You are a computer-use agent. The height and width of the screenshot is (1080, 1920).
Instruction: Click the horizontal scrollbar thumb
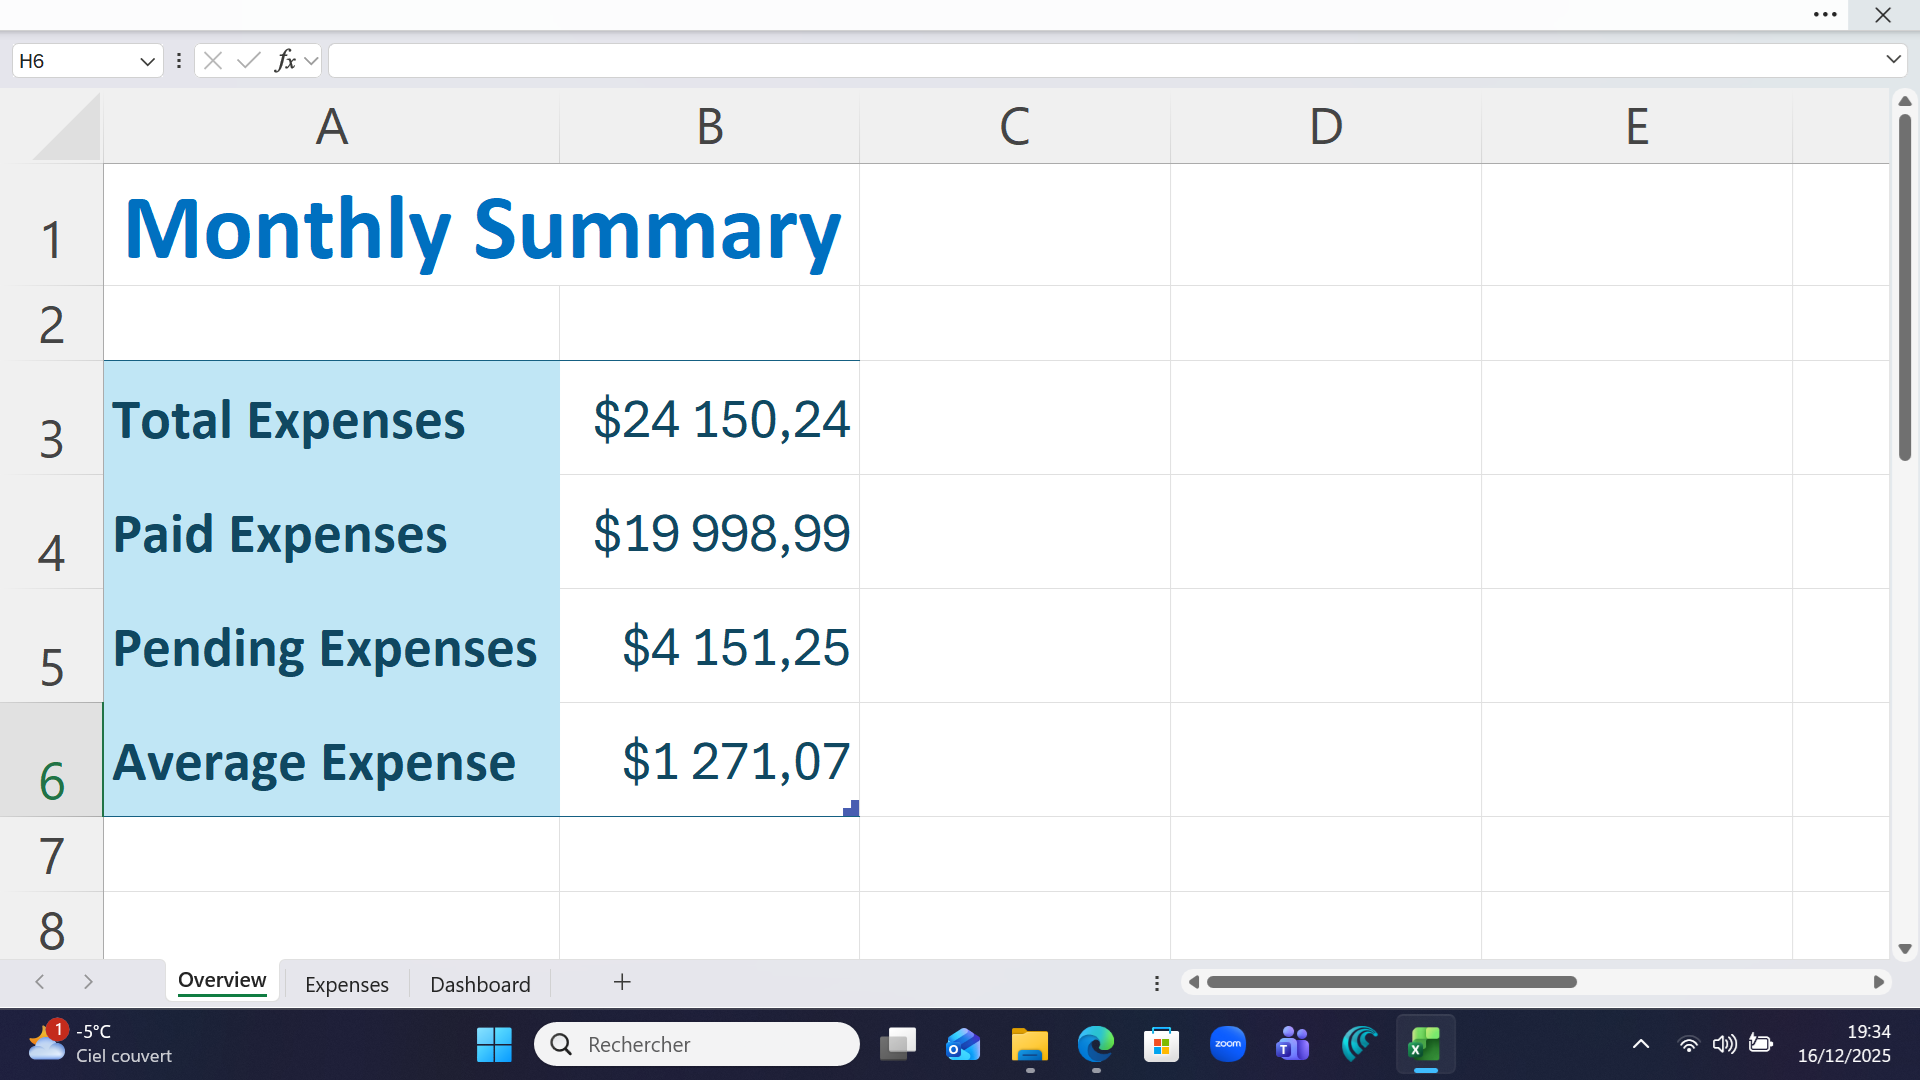click(x=1390, y=982)
